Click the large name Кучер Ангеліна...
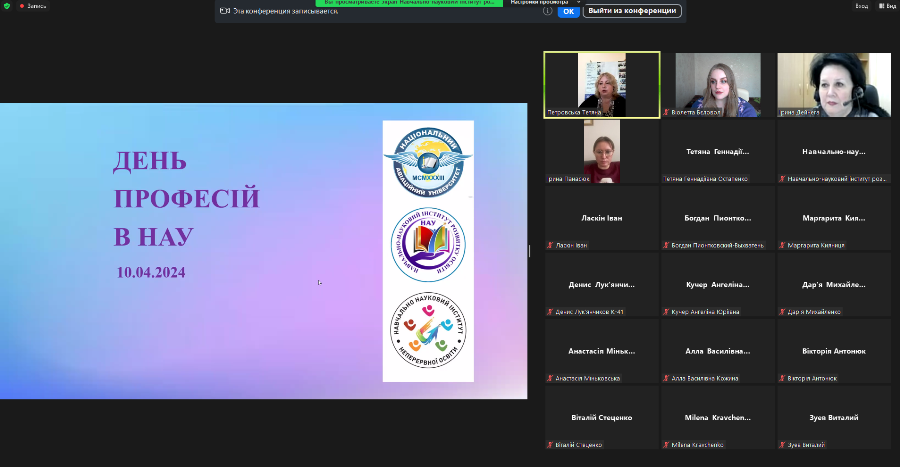Screen dimensions: 900x467 (717, 285)
